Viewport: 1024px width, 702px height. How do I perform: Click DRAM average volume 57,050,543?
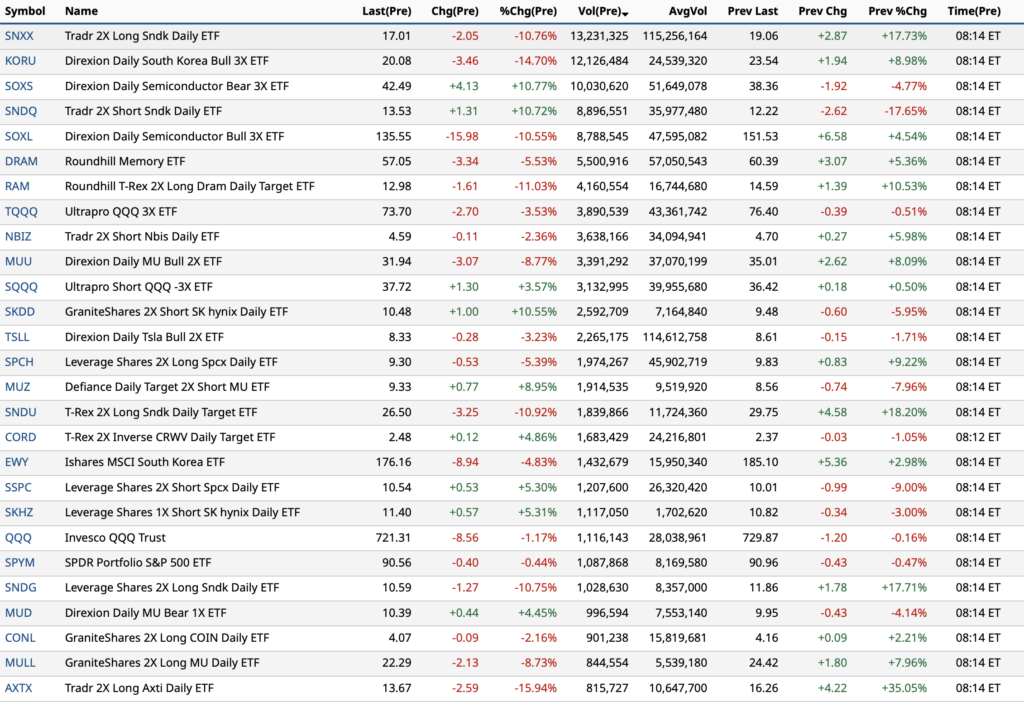click(x=678, y=161)
